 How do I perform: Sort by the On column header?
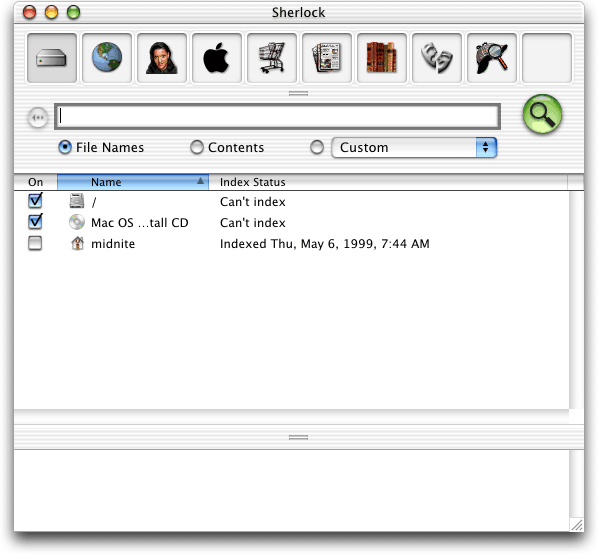click(35, 182)
